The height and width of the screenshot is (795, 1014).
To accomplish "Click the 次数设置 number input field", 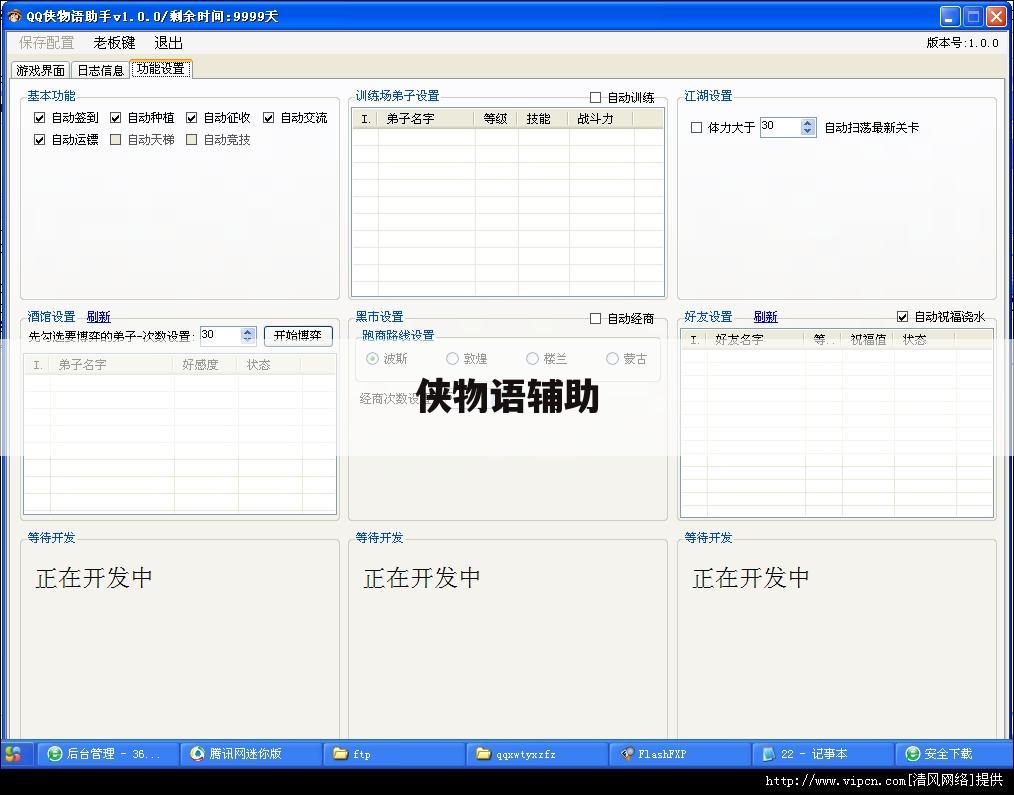I will point(221,335).
